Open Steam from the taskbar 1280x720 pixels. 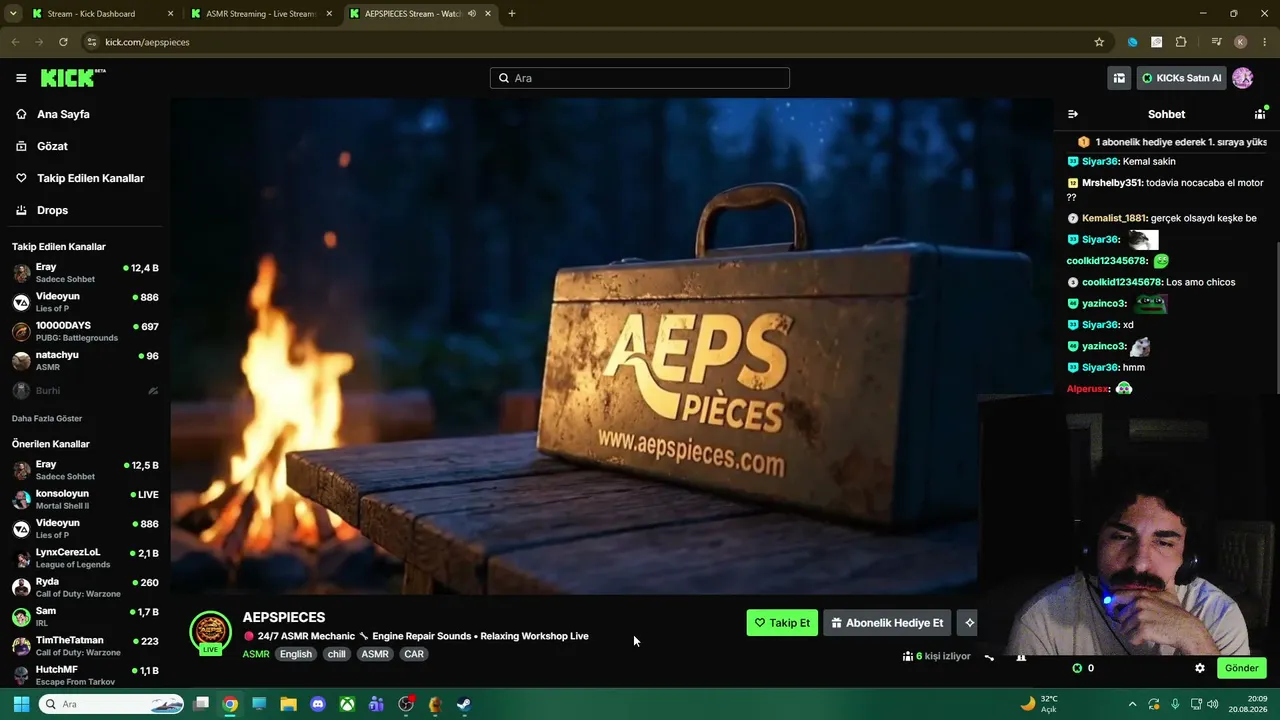pyautogui.click(x=464, y=704)
